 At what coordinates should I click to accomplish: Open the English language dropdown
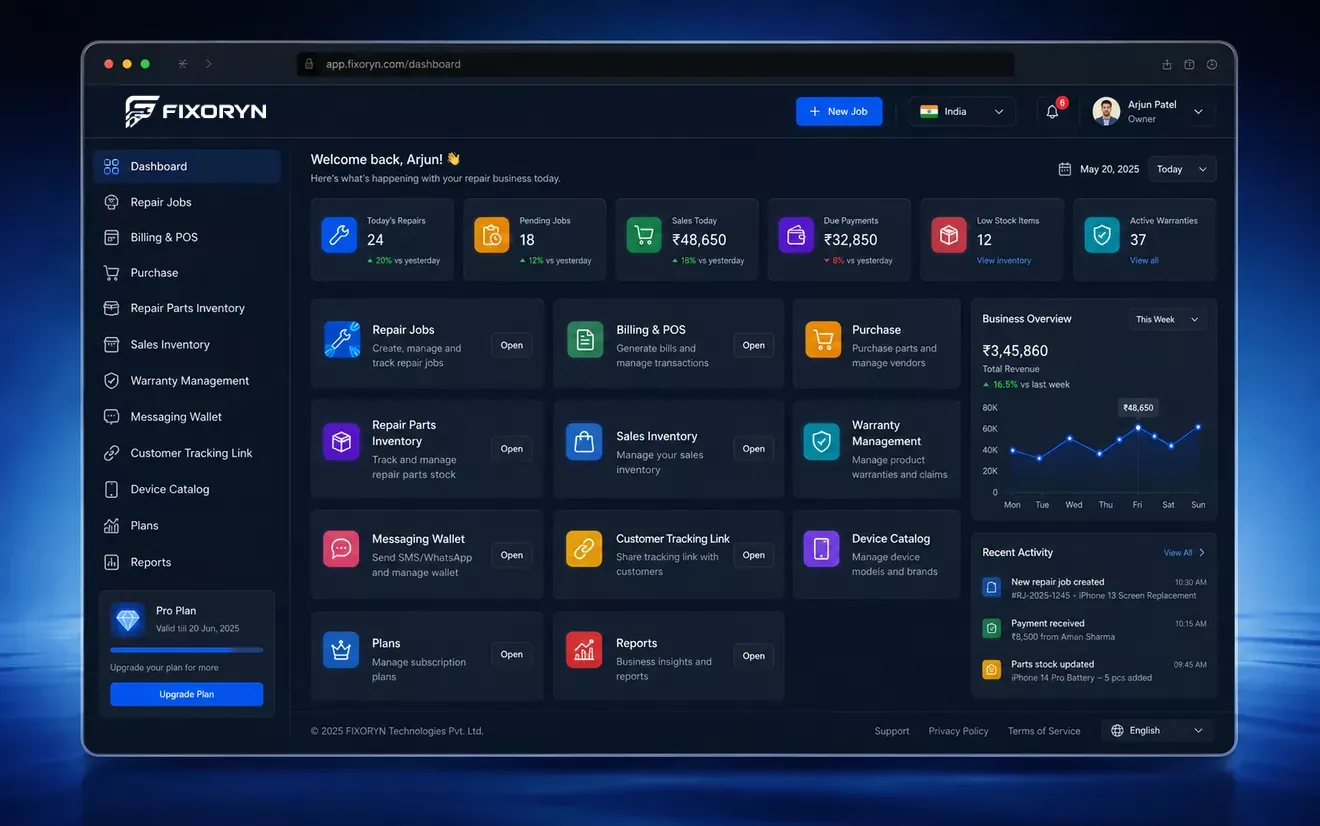1157,731
